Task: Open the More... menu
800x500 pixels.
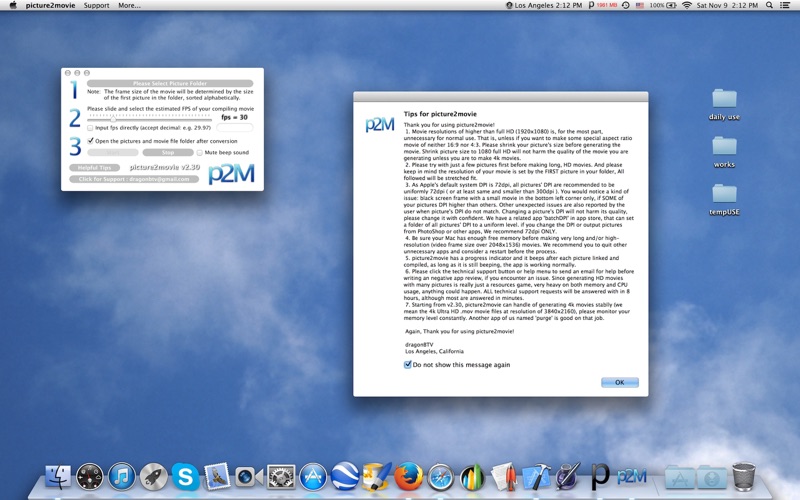Action: click(x=130, y=5)
